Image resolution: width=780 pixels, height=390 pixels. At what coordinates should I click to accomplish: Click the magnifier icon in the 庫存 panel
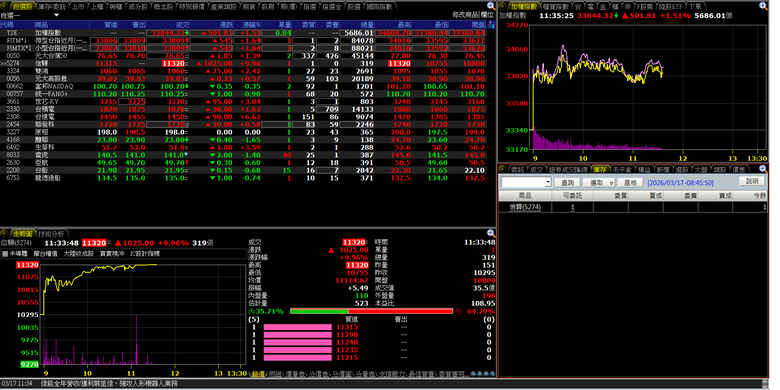click(763, 169)
